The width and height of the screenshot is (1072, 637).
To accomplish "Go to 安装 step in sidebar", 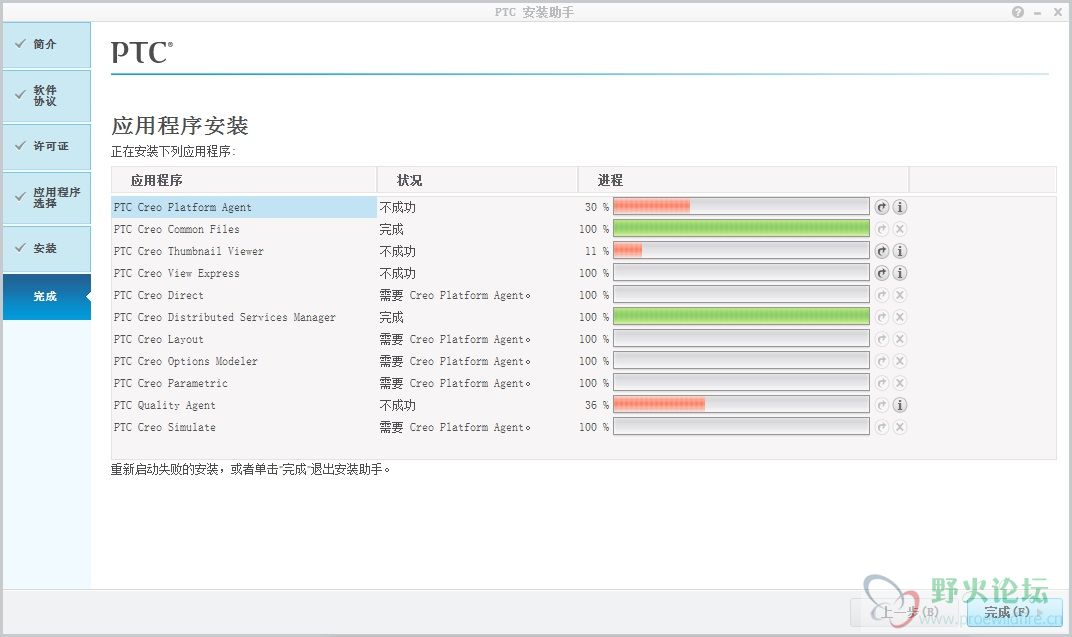I will pyautogui.click(x=46, y=248).
